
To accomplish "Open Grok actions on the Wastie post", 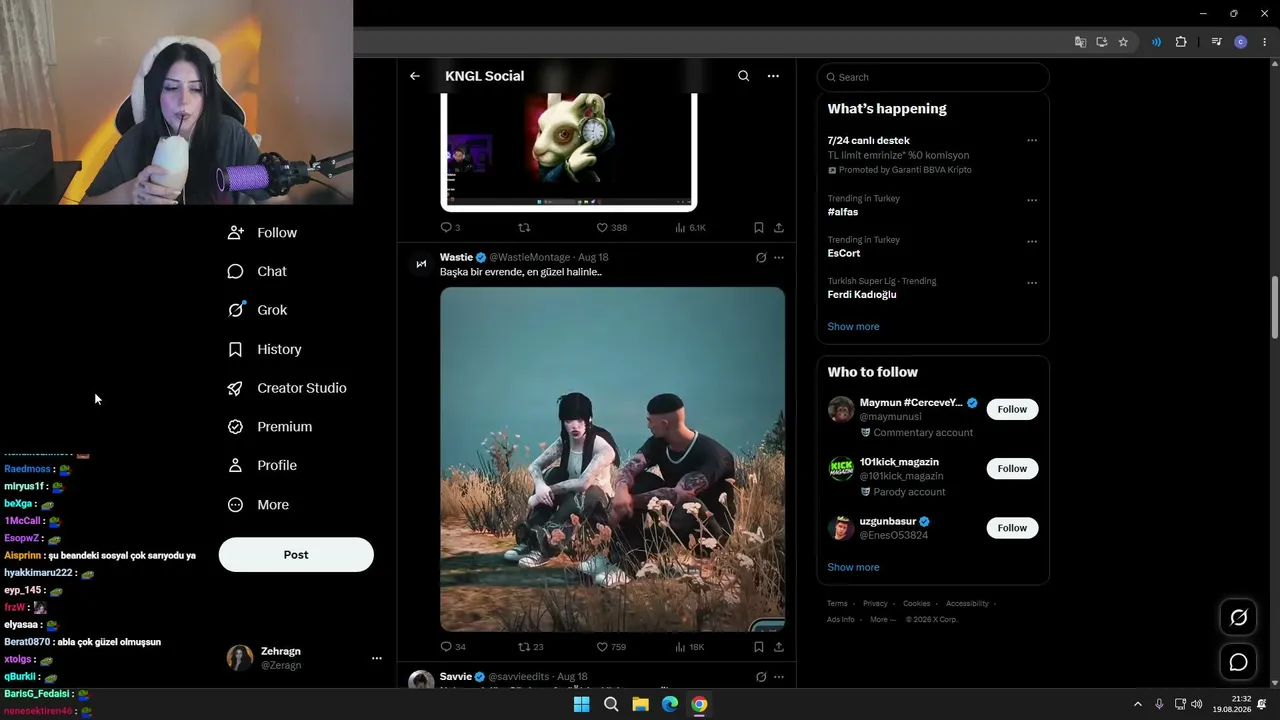I will (761, 258).
